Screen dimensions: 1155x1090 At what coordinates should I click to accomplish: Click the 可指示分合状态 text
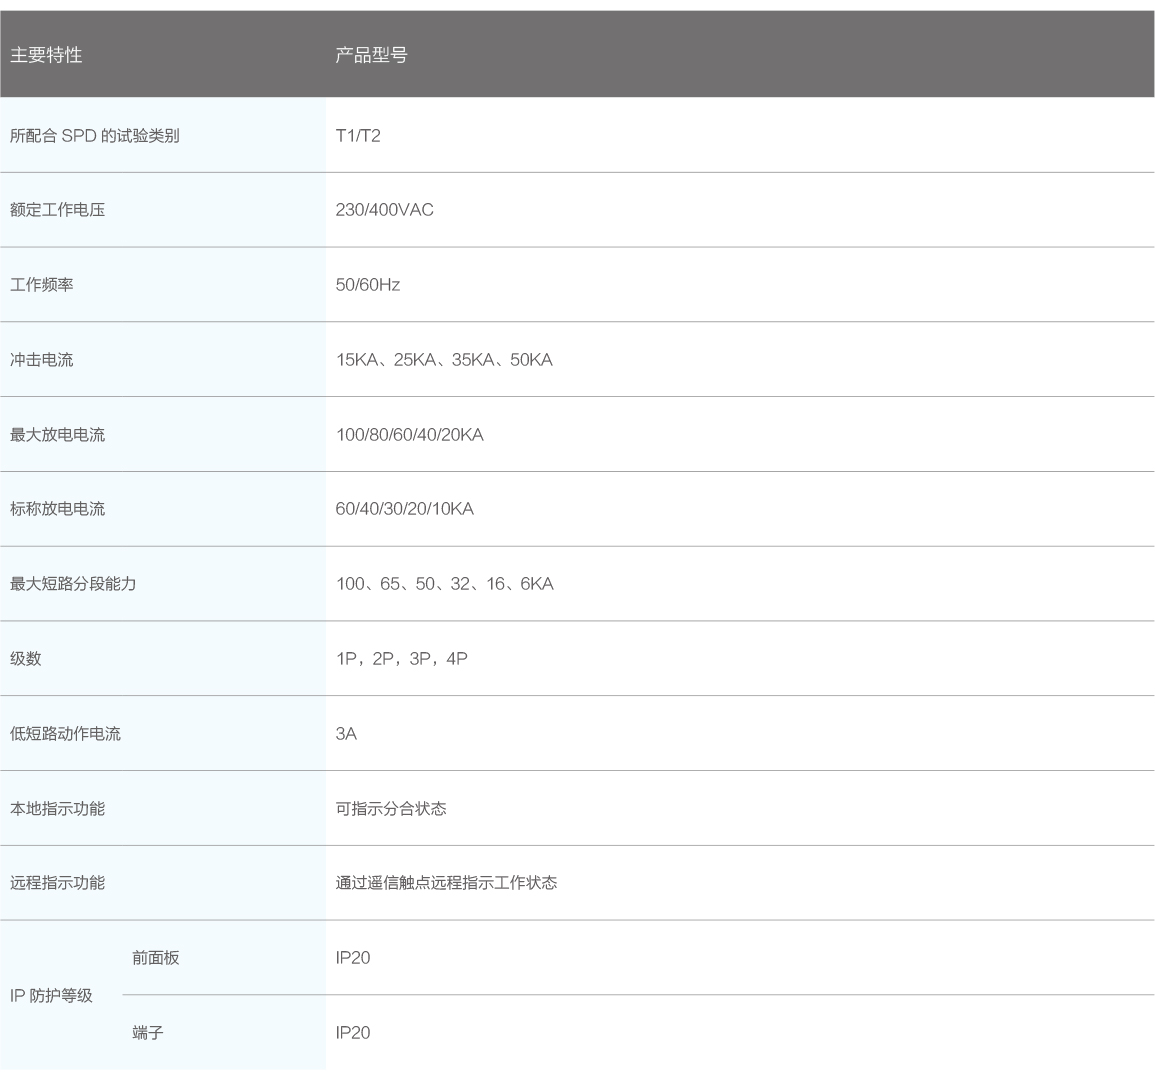point(391,809)
